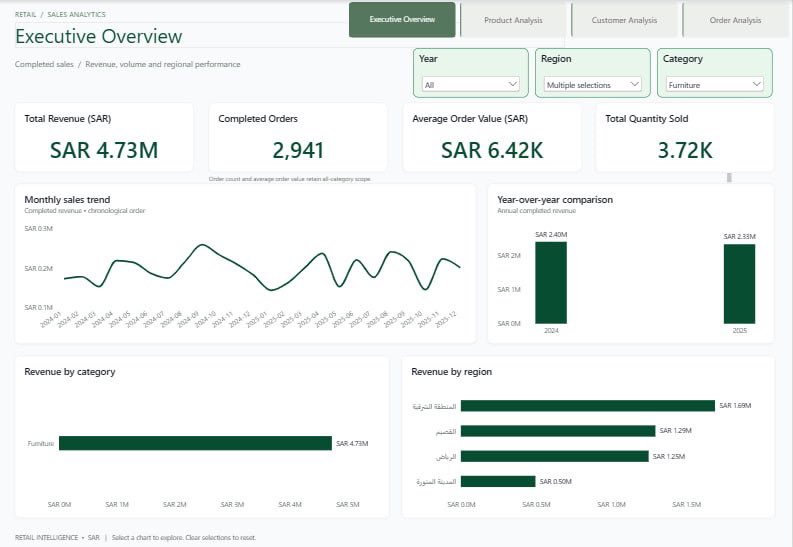
Task: Select the القصيم region bar
Action: tap(558, 431)
